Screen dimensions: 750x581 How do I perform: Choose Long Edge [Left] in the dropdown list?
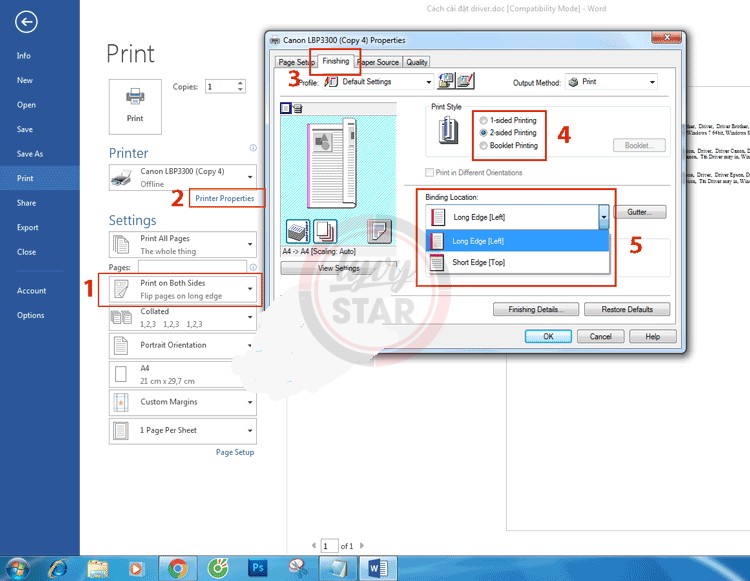point(517,241)
